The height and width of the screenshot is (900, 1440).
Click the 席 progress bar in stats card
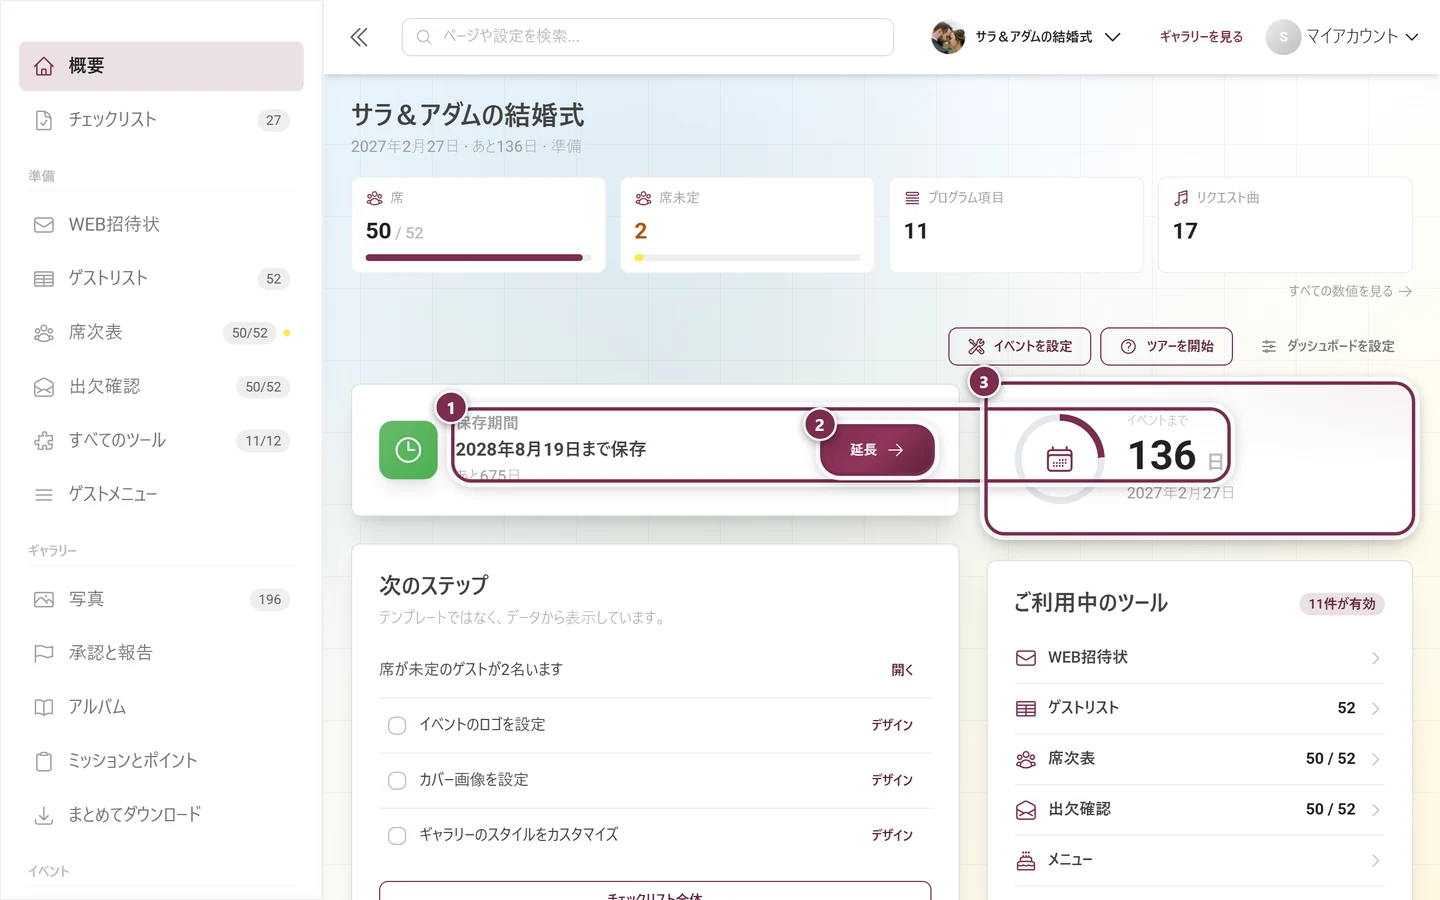coord(478,258)
